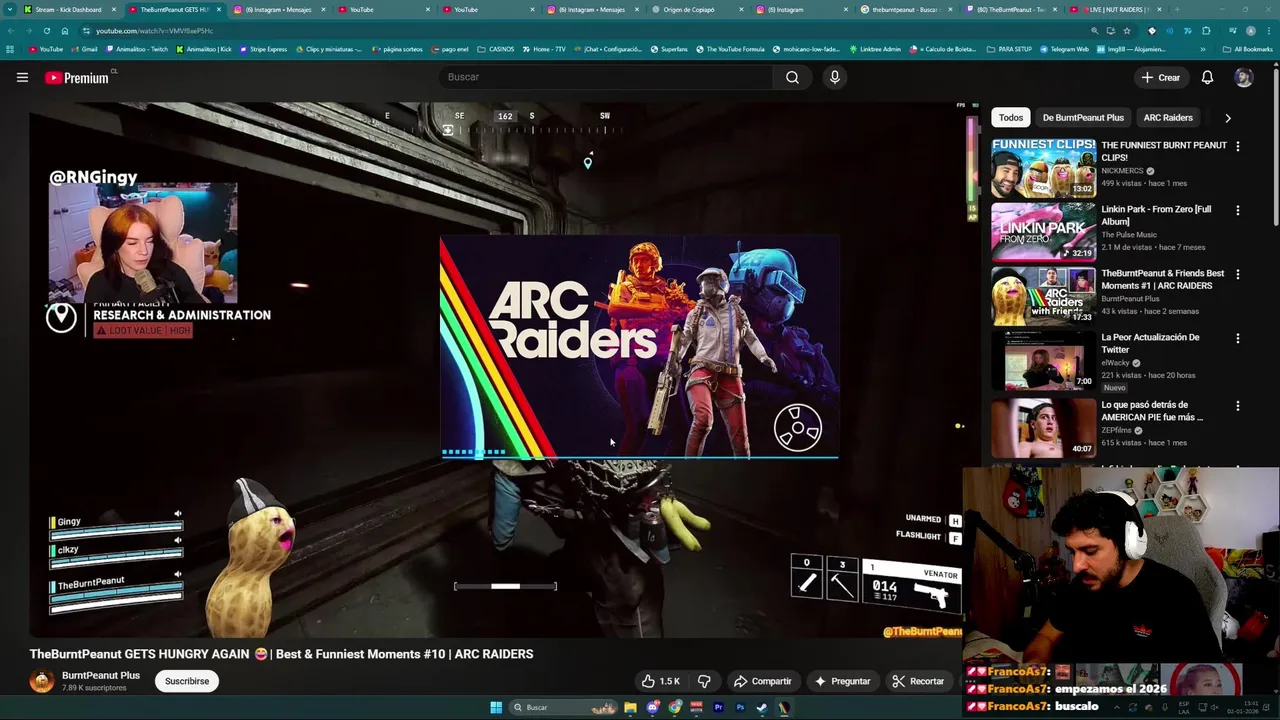Open YouTube notifications bell
Viewport: 1280px width, 720px height.
coord(1207,77)
